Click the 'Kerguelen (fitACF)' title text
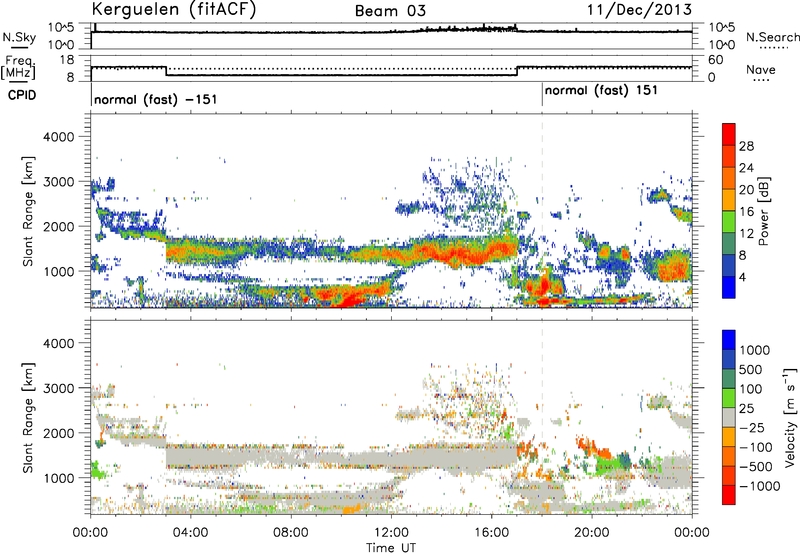 [x=173, y=9]
